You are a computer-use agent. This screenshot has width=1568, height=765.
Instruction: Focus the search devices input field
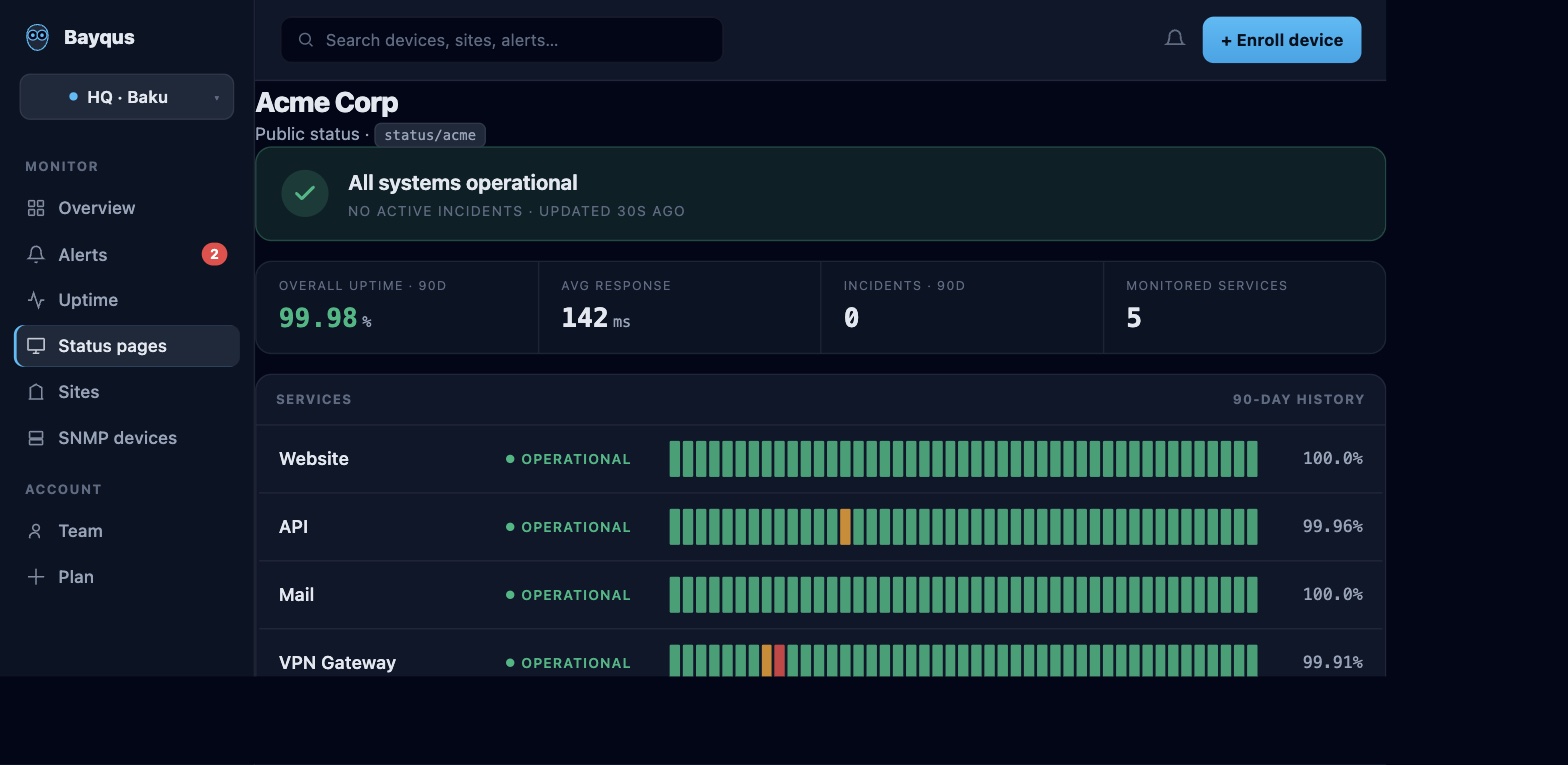pyautogui.click(x=502, y=40)
